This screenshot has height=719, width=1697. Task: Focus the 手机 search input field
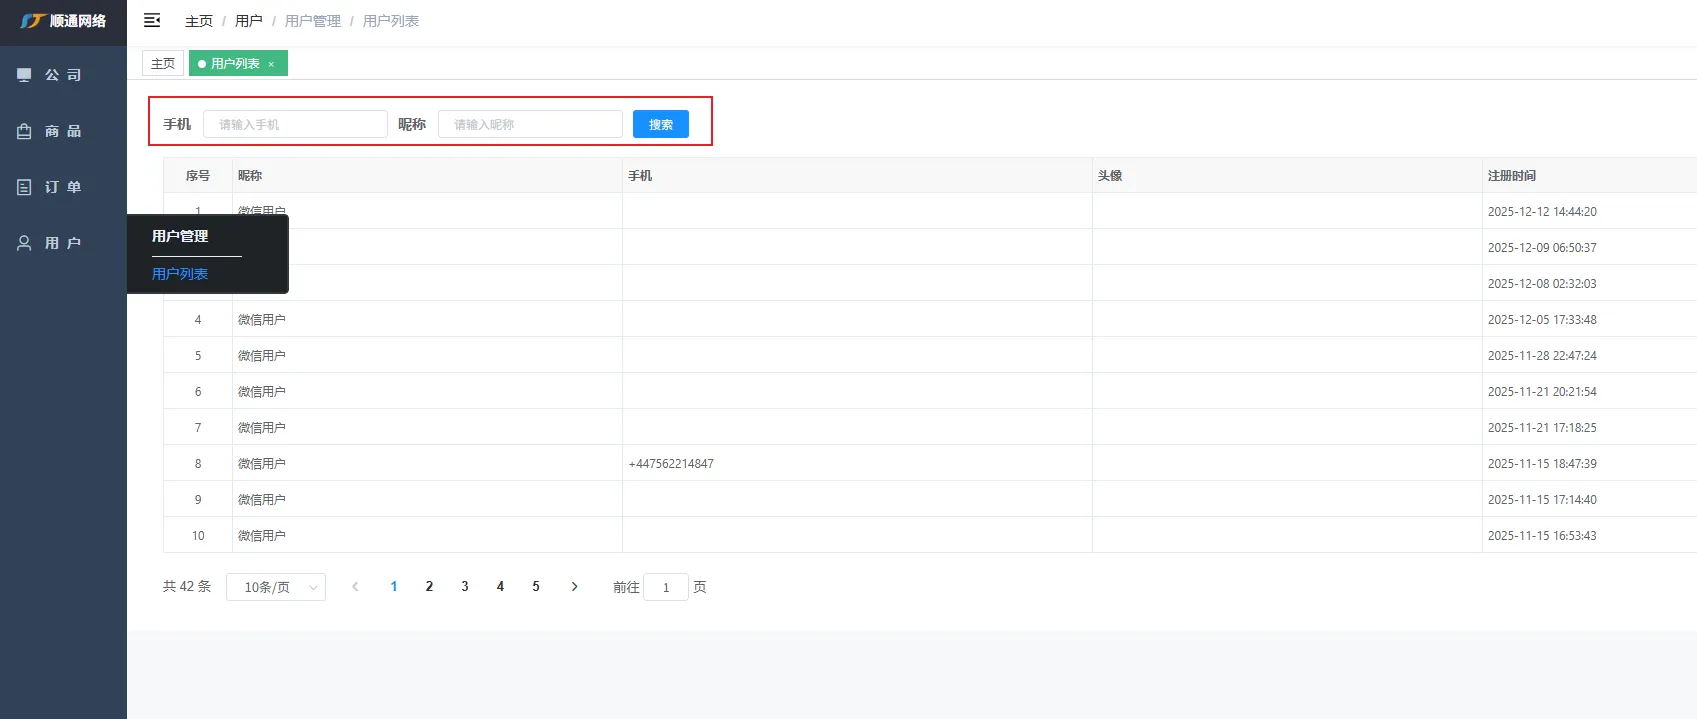tap(295, 124)
